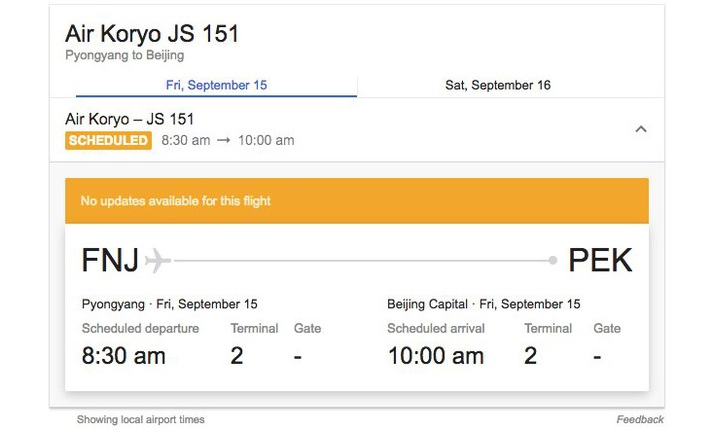Click the 8:30 am scheduled departure time
The height and width of the screenshot is (435, 721).
click(x=123, y=355)
